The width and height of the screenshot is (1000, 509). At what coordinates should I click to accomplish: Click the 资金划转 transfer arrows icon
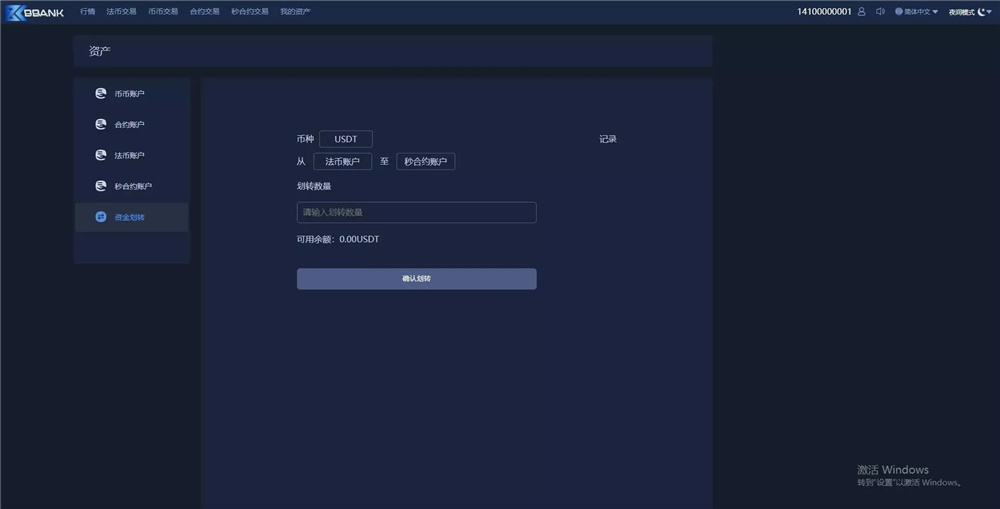click(100, 217)
